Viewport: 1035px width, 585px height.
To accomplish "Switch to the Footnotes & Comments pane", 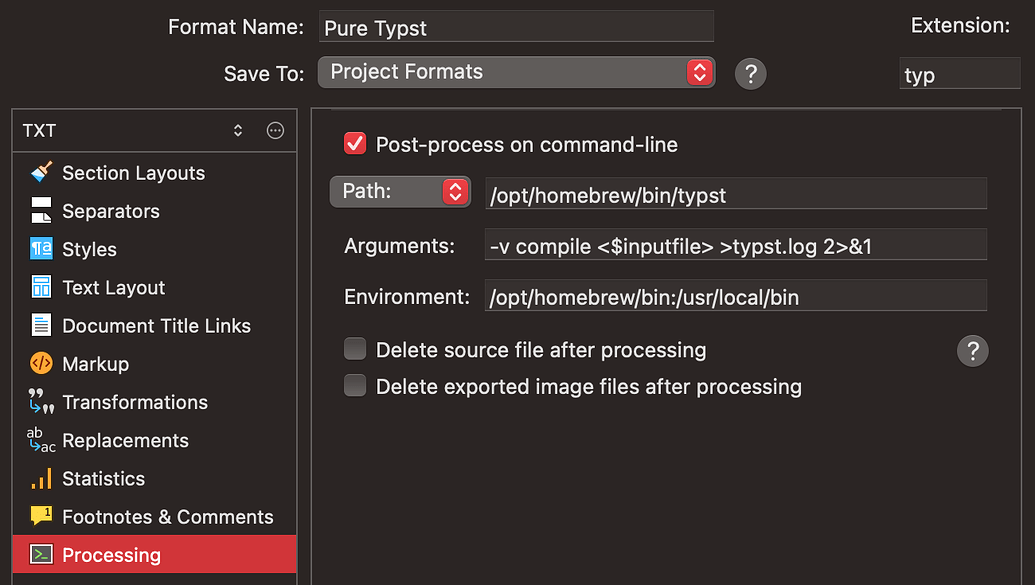I will click(x=167, y=516).
